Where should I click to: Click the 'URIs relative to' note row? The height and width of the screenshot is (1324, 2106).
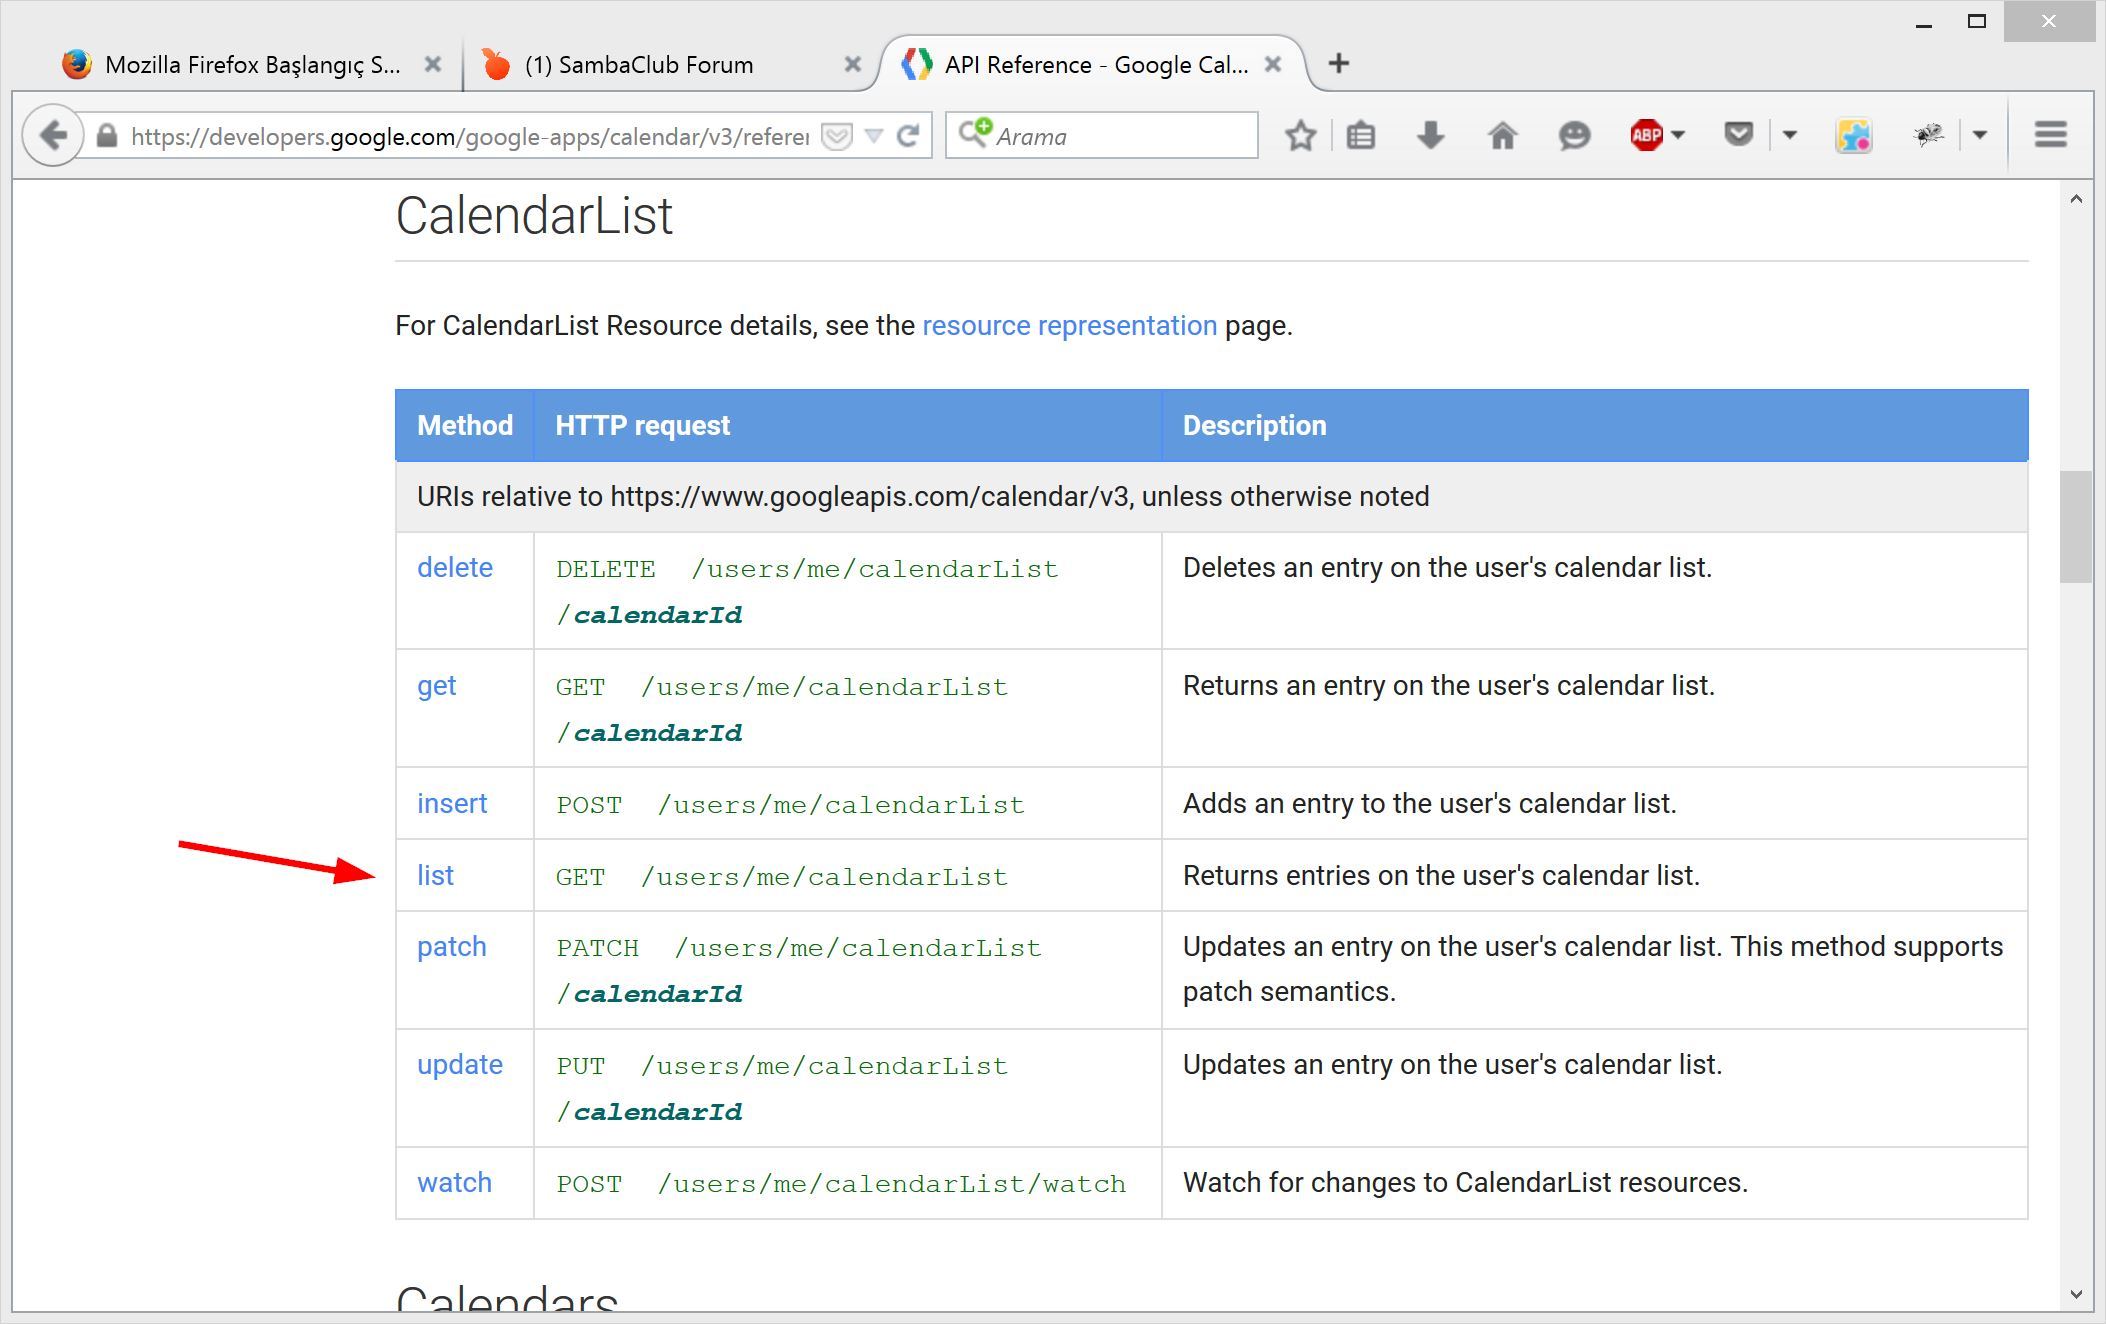(1211, 497)
